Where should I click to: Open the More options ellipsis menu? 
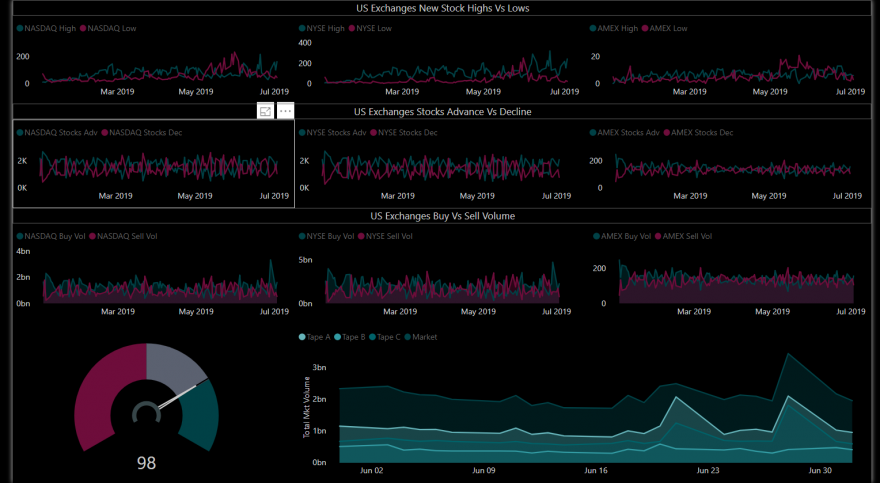[285, 111]
